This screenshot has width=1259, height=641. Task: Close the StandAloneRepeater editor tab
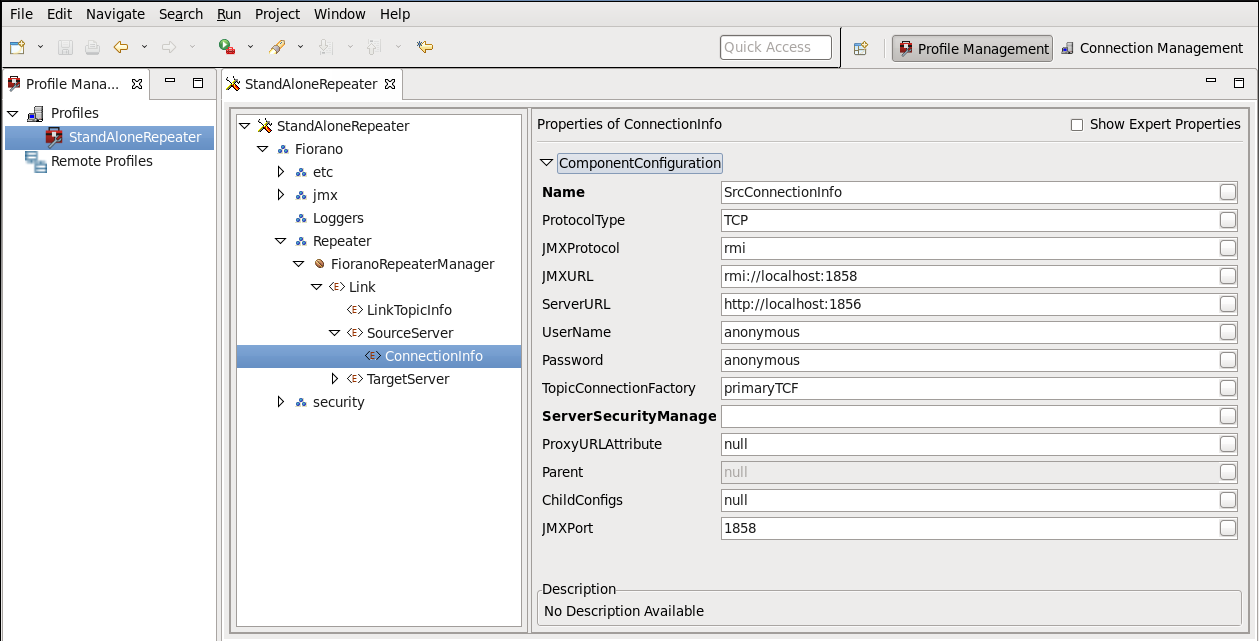pos(390,84)
